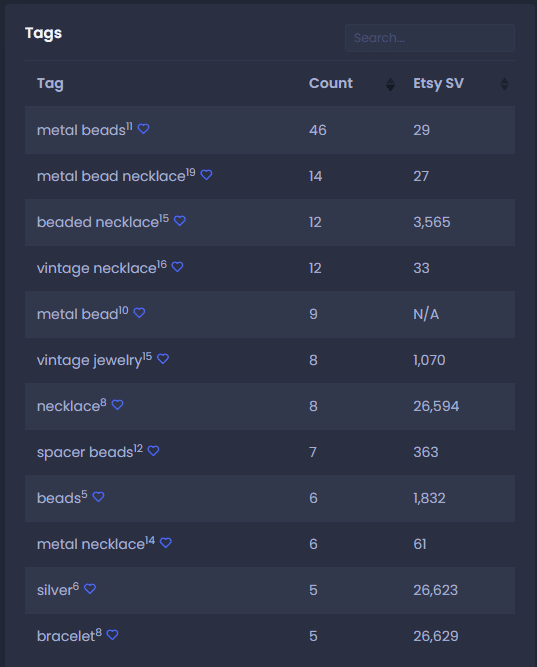Click the Tag column header
537x667 pixels.
50,83
